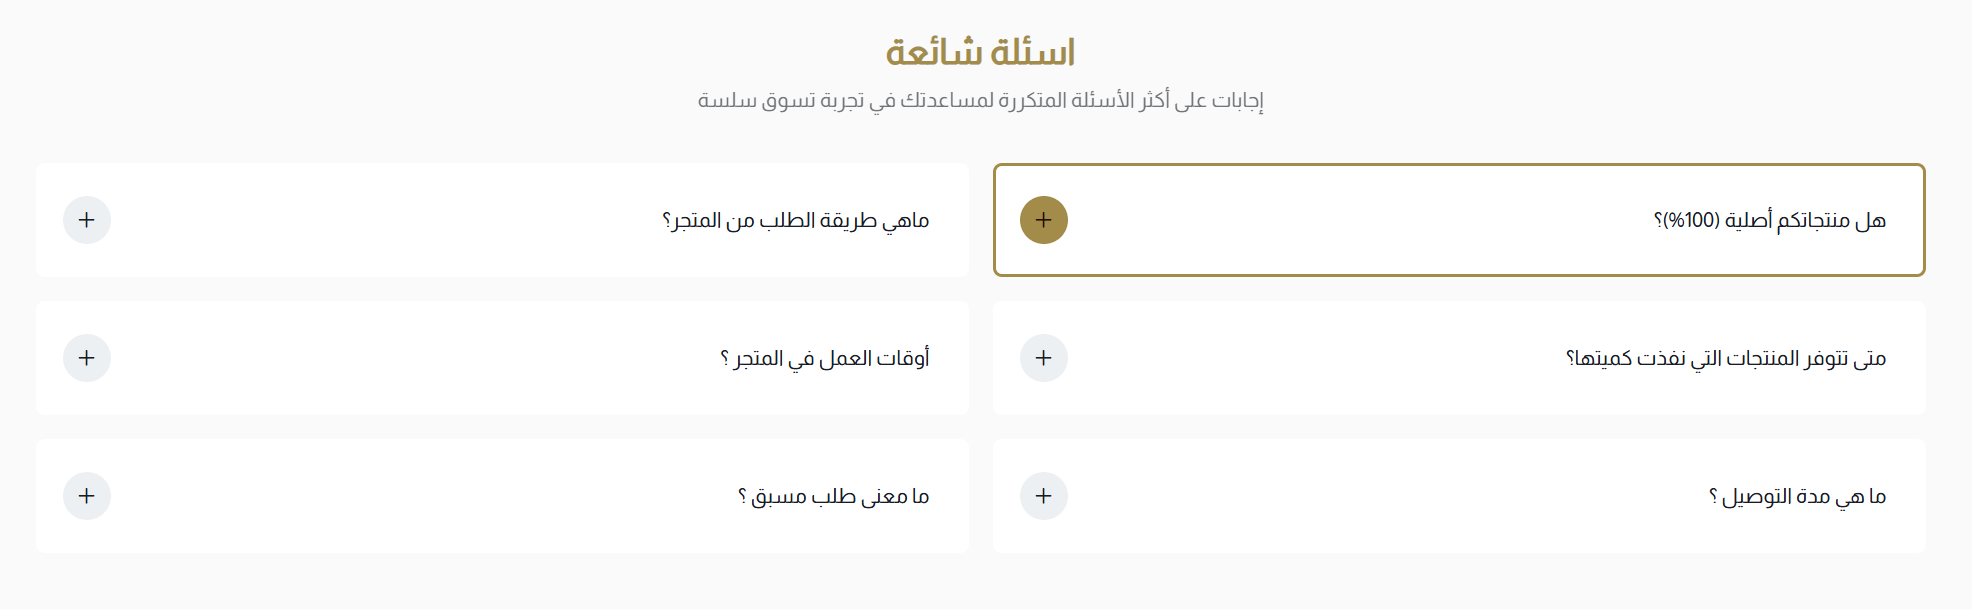This screenshot has width=1972, height=609.
Task: Click the plus icon next to 'ماهي طريقة الطلب من المتجر؟'
Action: click(x=88, y=220)
